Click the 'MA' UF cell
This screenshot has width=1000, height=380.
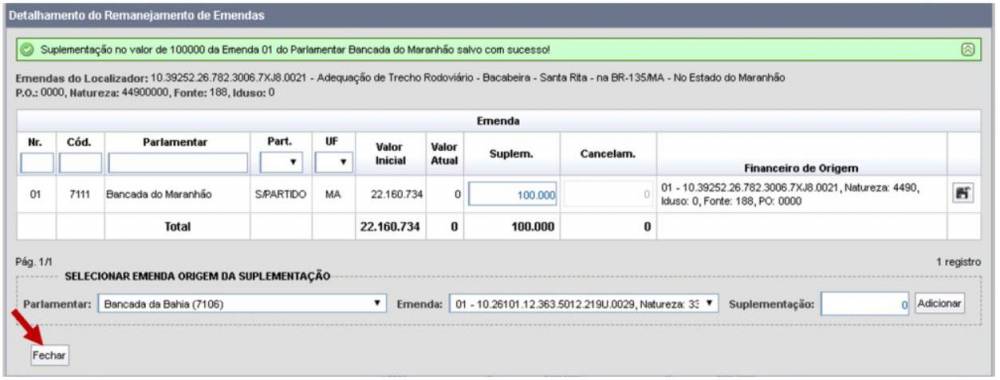coord(333,194)
